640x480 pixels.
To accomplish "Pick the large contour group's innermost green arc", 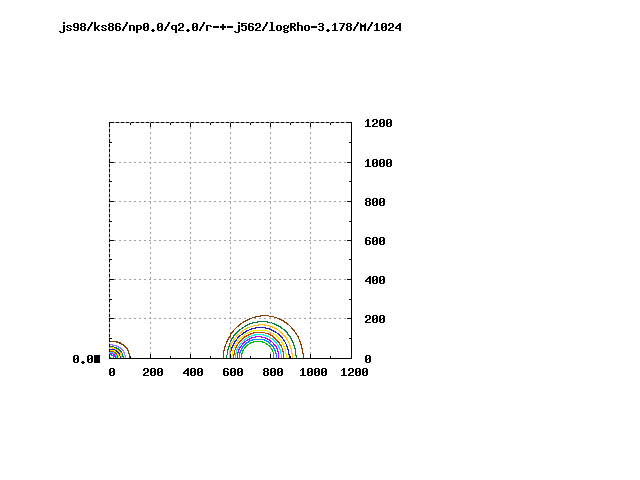I will coord(258,341).
